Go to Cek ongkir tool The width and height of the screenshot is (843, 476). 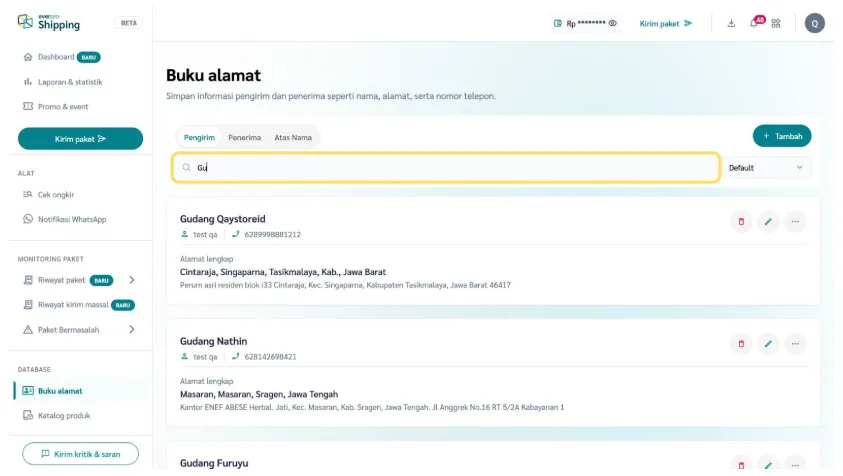tap(56, 195)
